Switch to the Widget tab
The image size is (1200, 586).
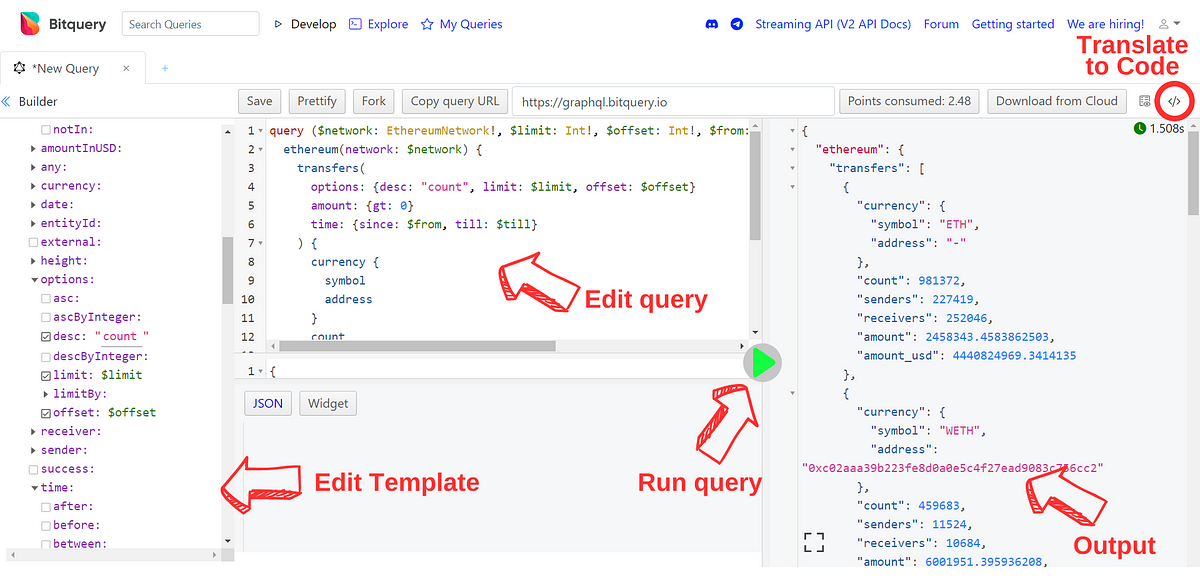click(x=328, y=403)
